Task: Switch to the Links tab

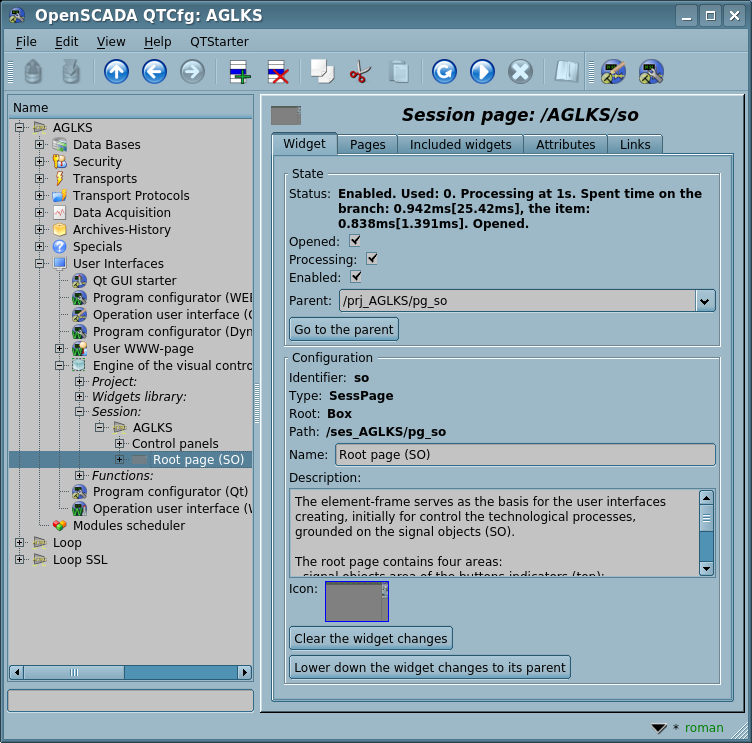Action: [x=635, y=144]
